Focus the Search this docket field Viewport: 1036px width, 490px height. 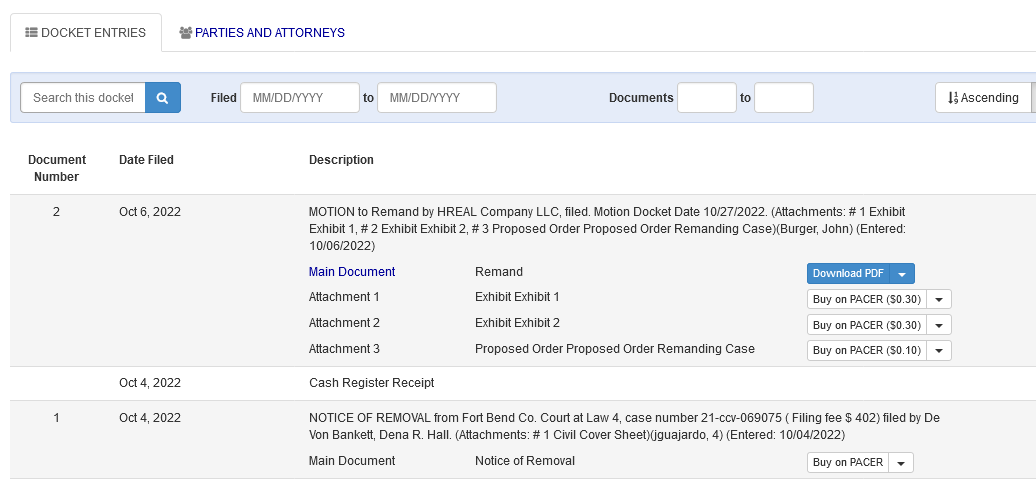coord(83,98)
